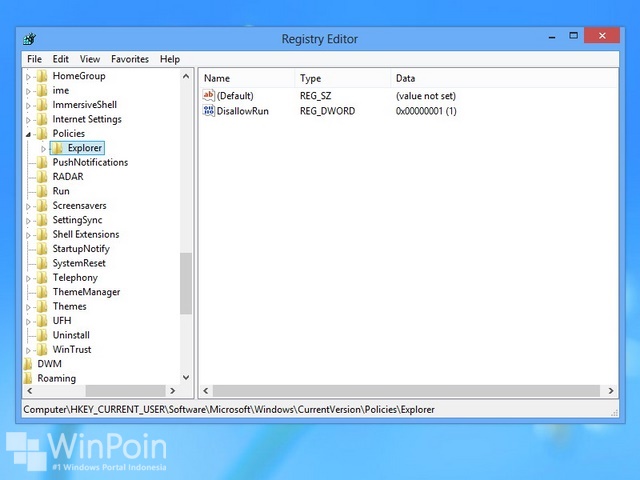Click the Uninstall folder icon

[x=42, y=335]
